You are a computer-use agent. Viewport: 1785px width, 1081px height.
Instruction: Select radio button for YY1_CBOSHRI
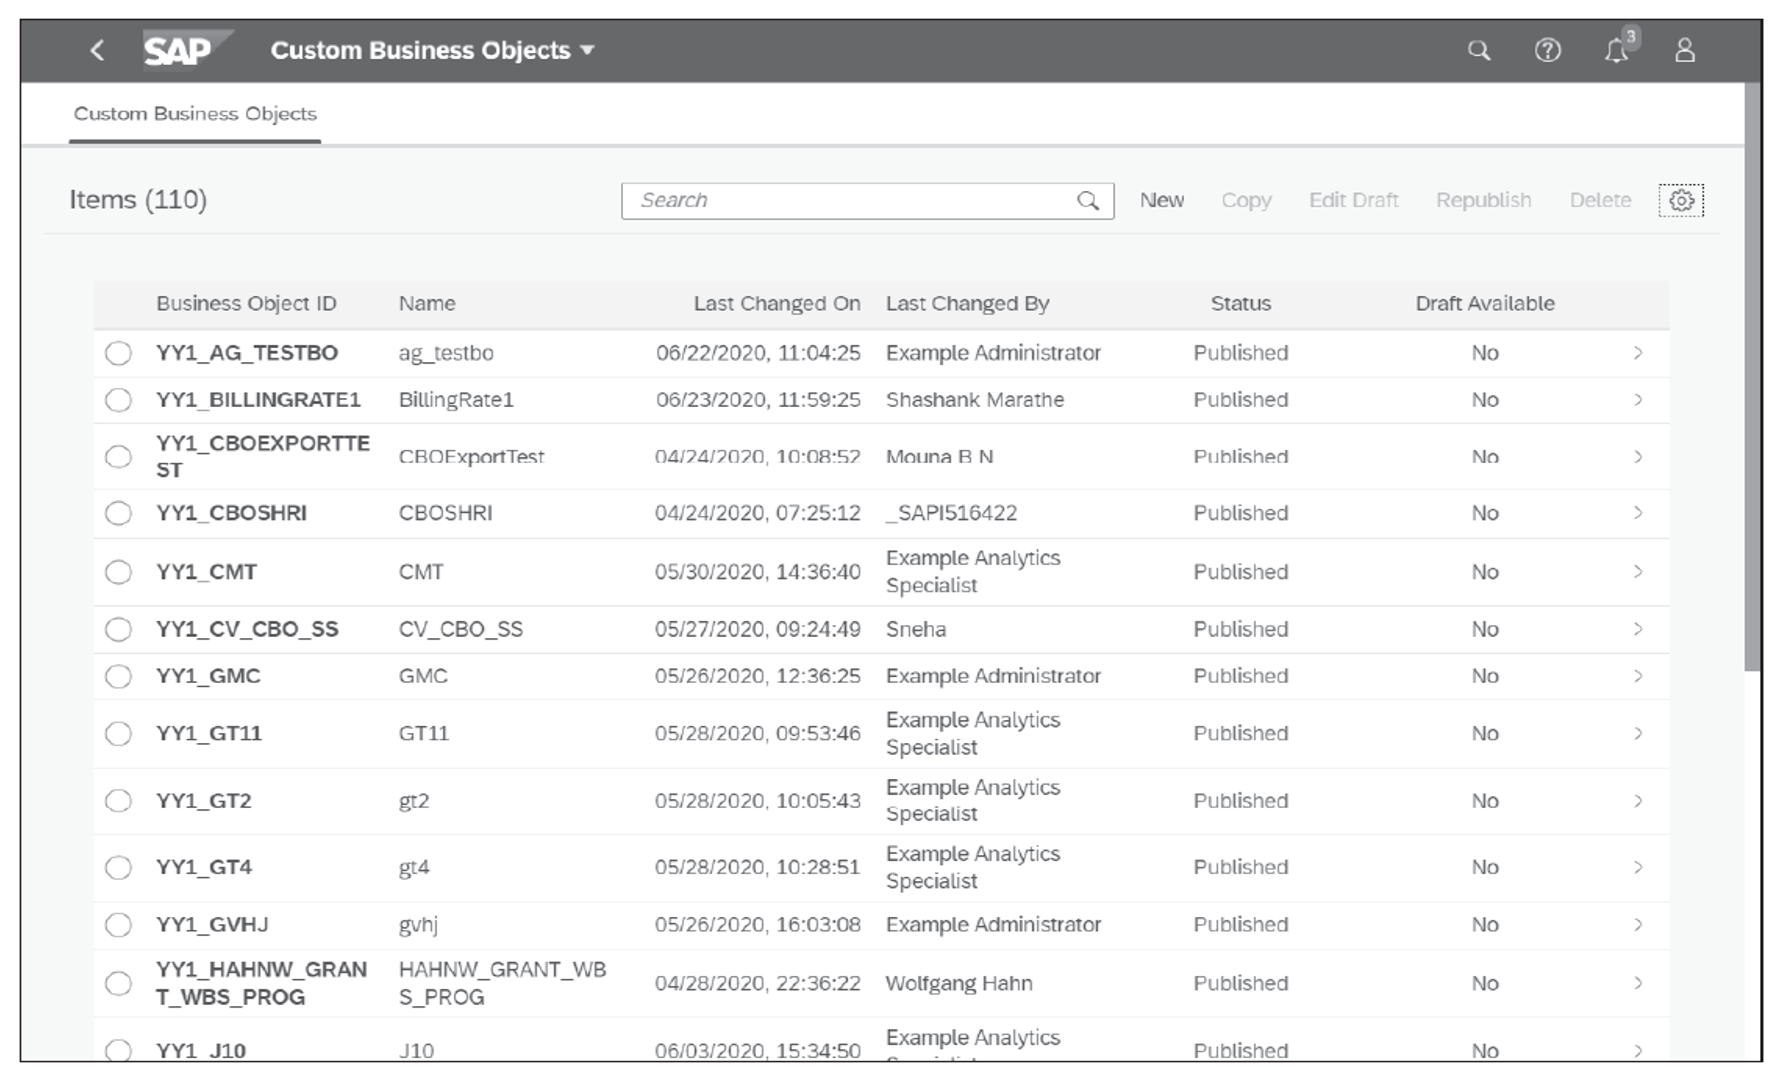click(x=118, y=513)
